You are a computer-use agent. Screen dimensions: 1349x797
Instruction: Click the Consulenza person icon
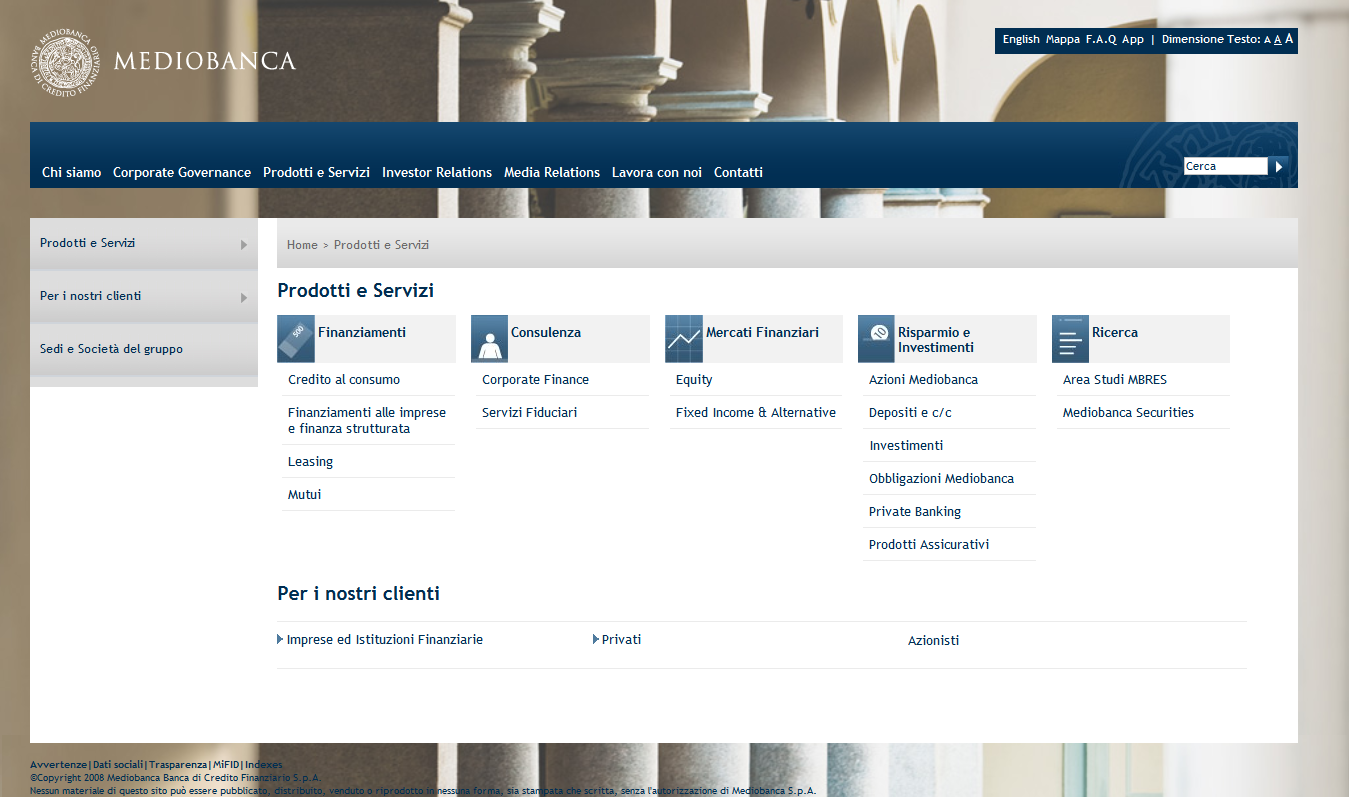point(489,339)
